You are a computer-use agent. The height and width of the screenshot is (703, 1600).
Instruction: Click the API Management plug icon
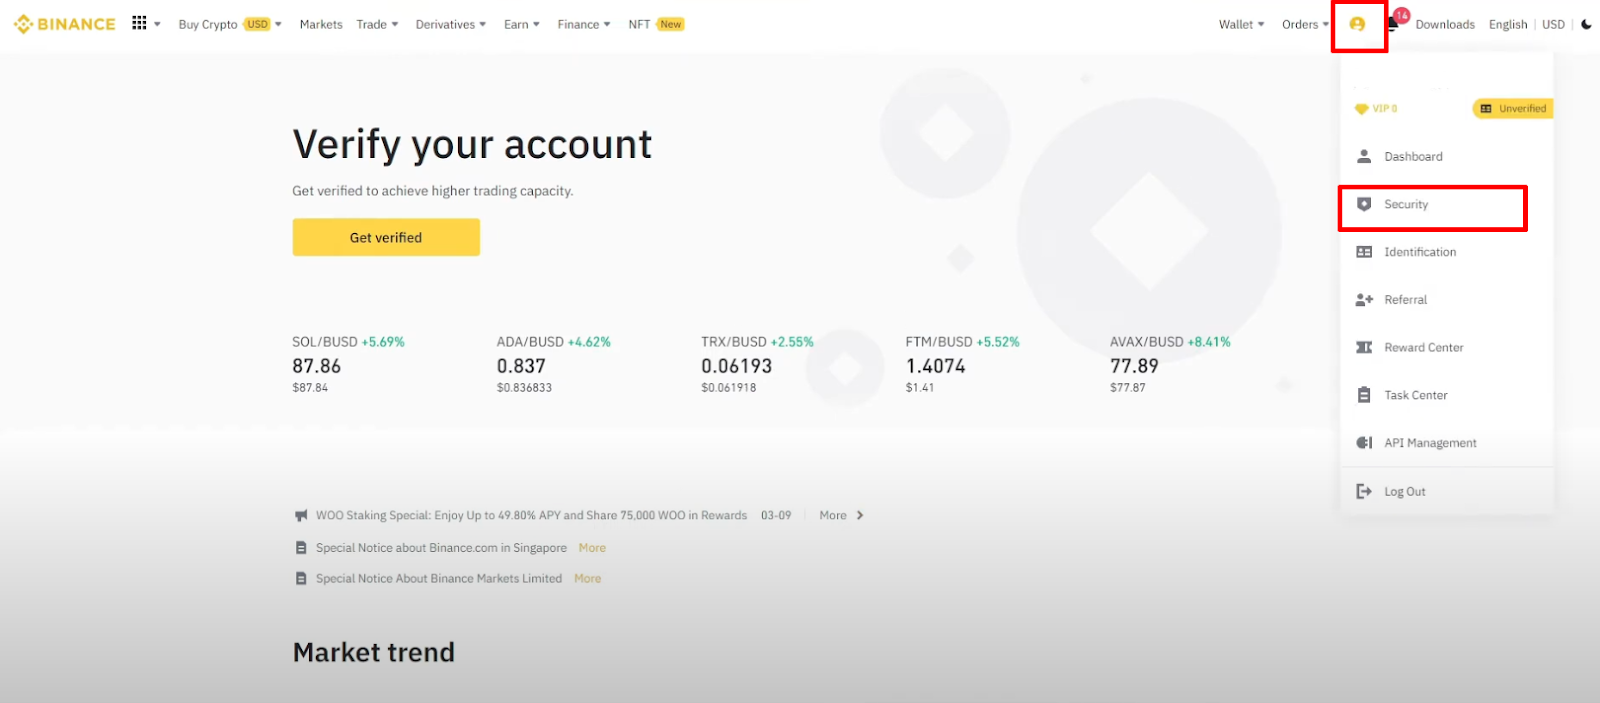point(1364,443)
